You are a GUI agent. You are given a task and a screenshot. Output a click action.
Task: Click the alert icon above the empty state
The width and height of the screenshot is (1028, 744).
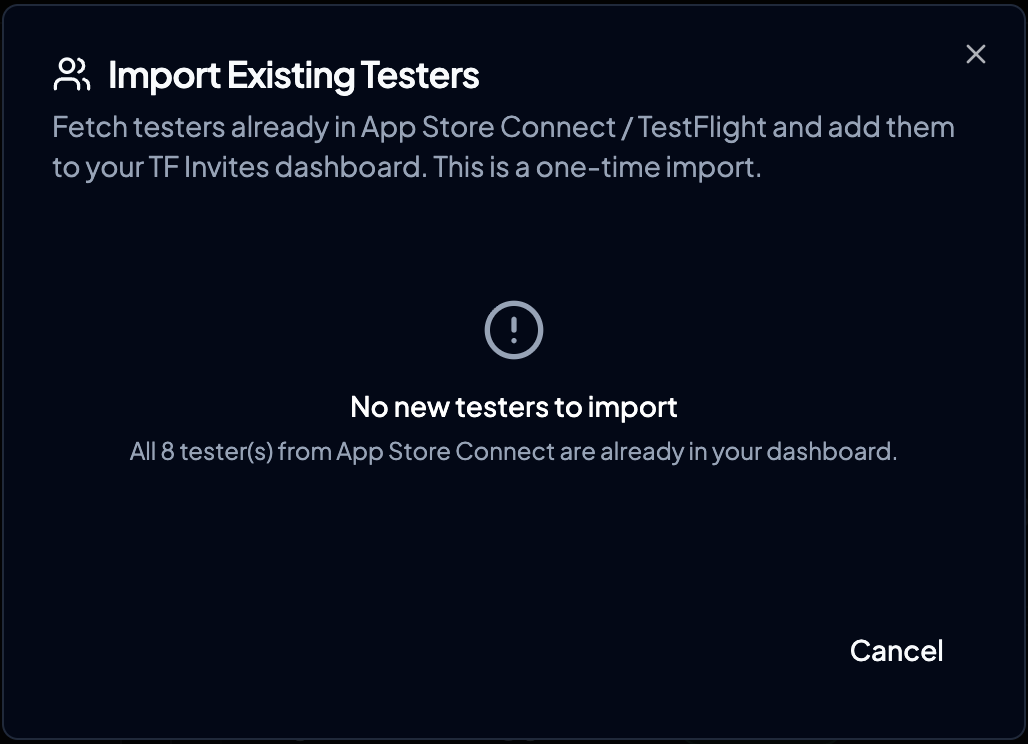click(513, 329)
